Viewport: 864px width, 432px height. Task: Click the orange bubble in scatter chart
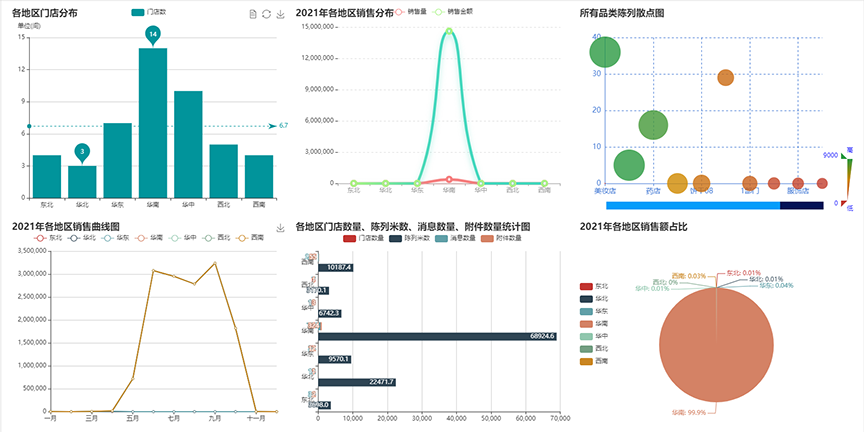click(x=725, y=77)
